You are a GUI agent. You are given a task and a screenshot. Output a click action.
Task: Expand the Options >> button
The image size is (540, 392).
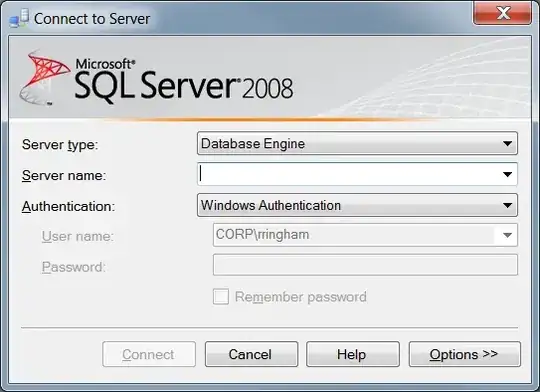465,354
